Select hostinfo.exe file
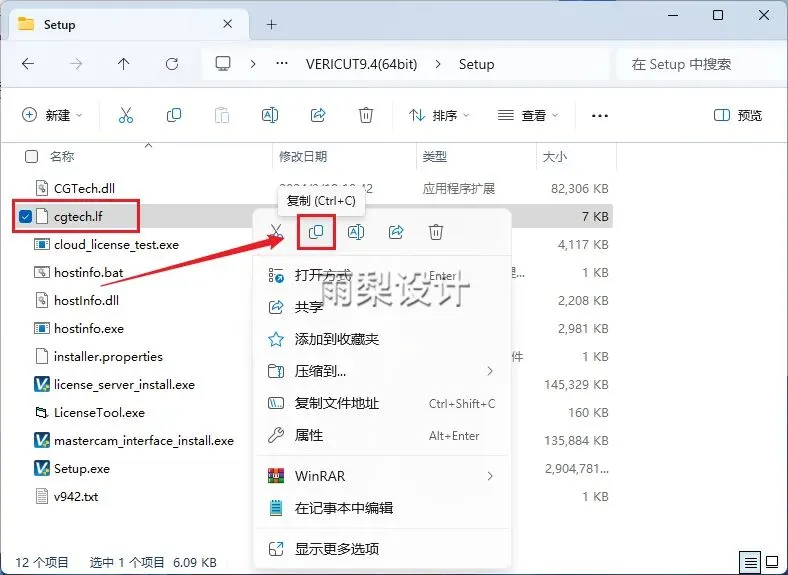 88,329
